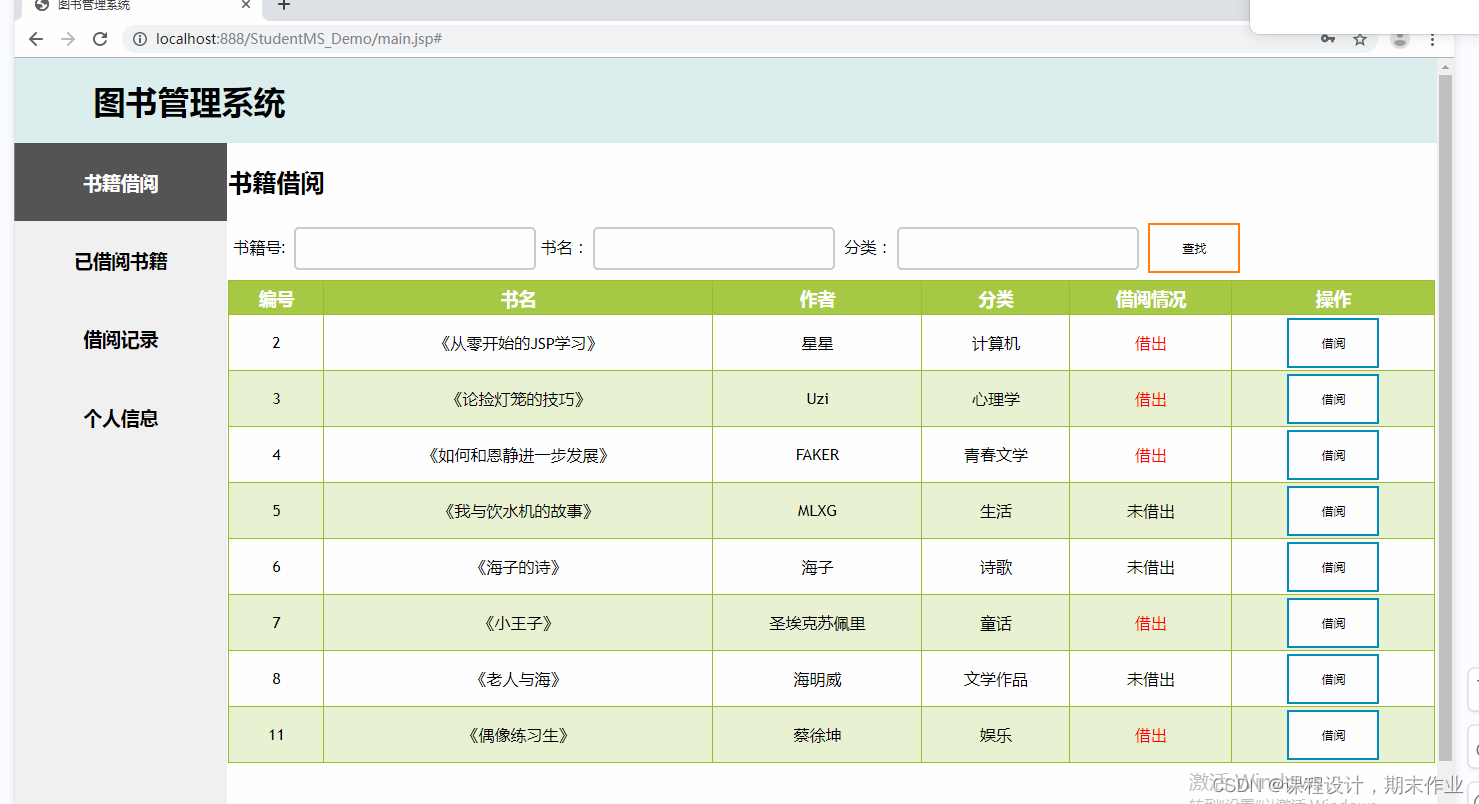Click 借阅 for 《论捡灯笼的技巧》
Screen dimensions: 1479x804
point(1333,399)
